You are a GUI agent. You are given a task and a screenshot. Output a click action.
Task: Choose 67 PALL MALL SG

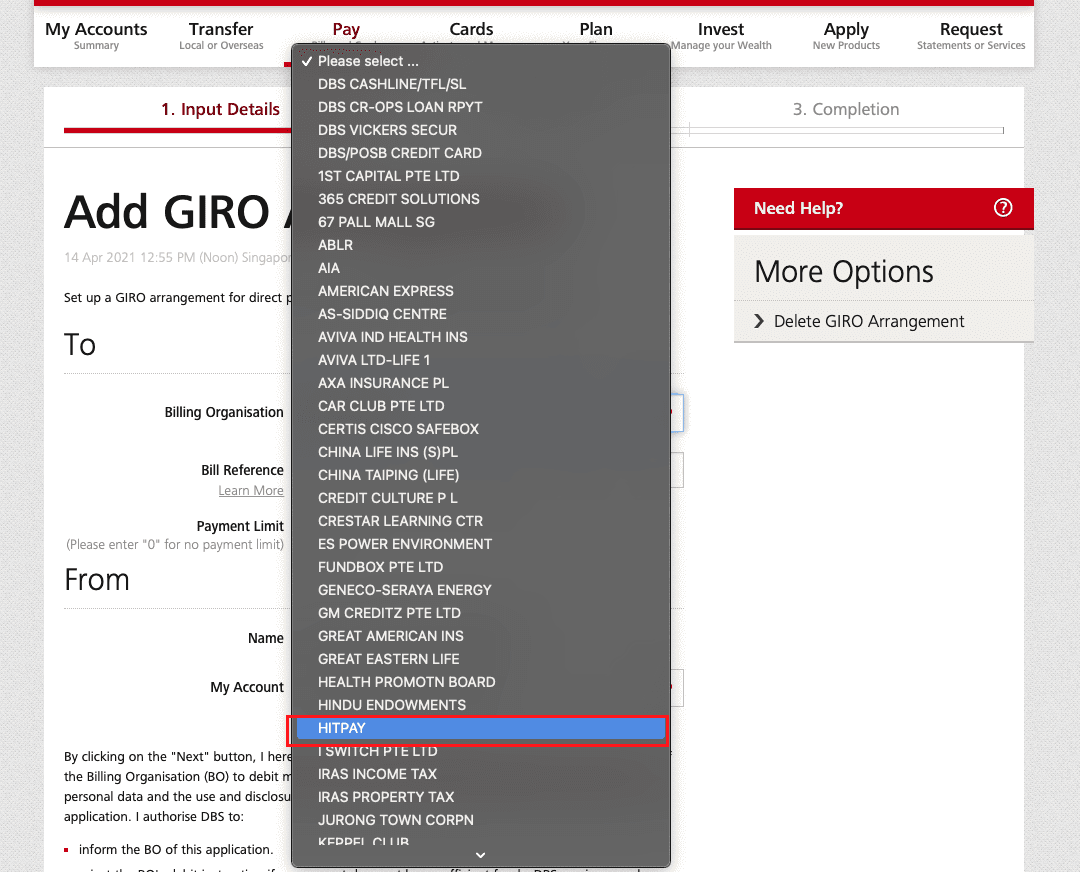[x=481, y=222]
